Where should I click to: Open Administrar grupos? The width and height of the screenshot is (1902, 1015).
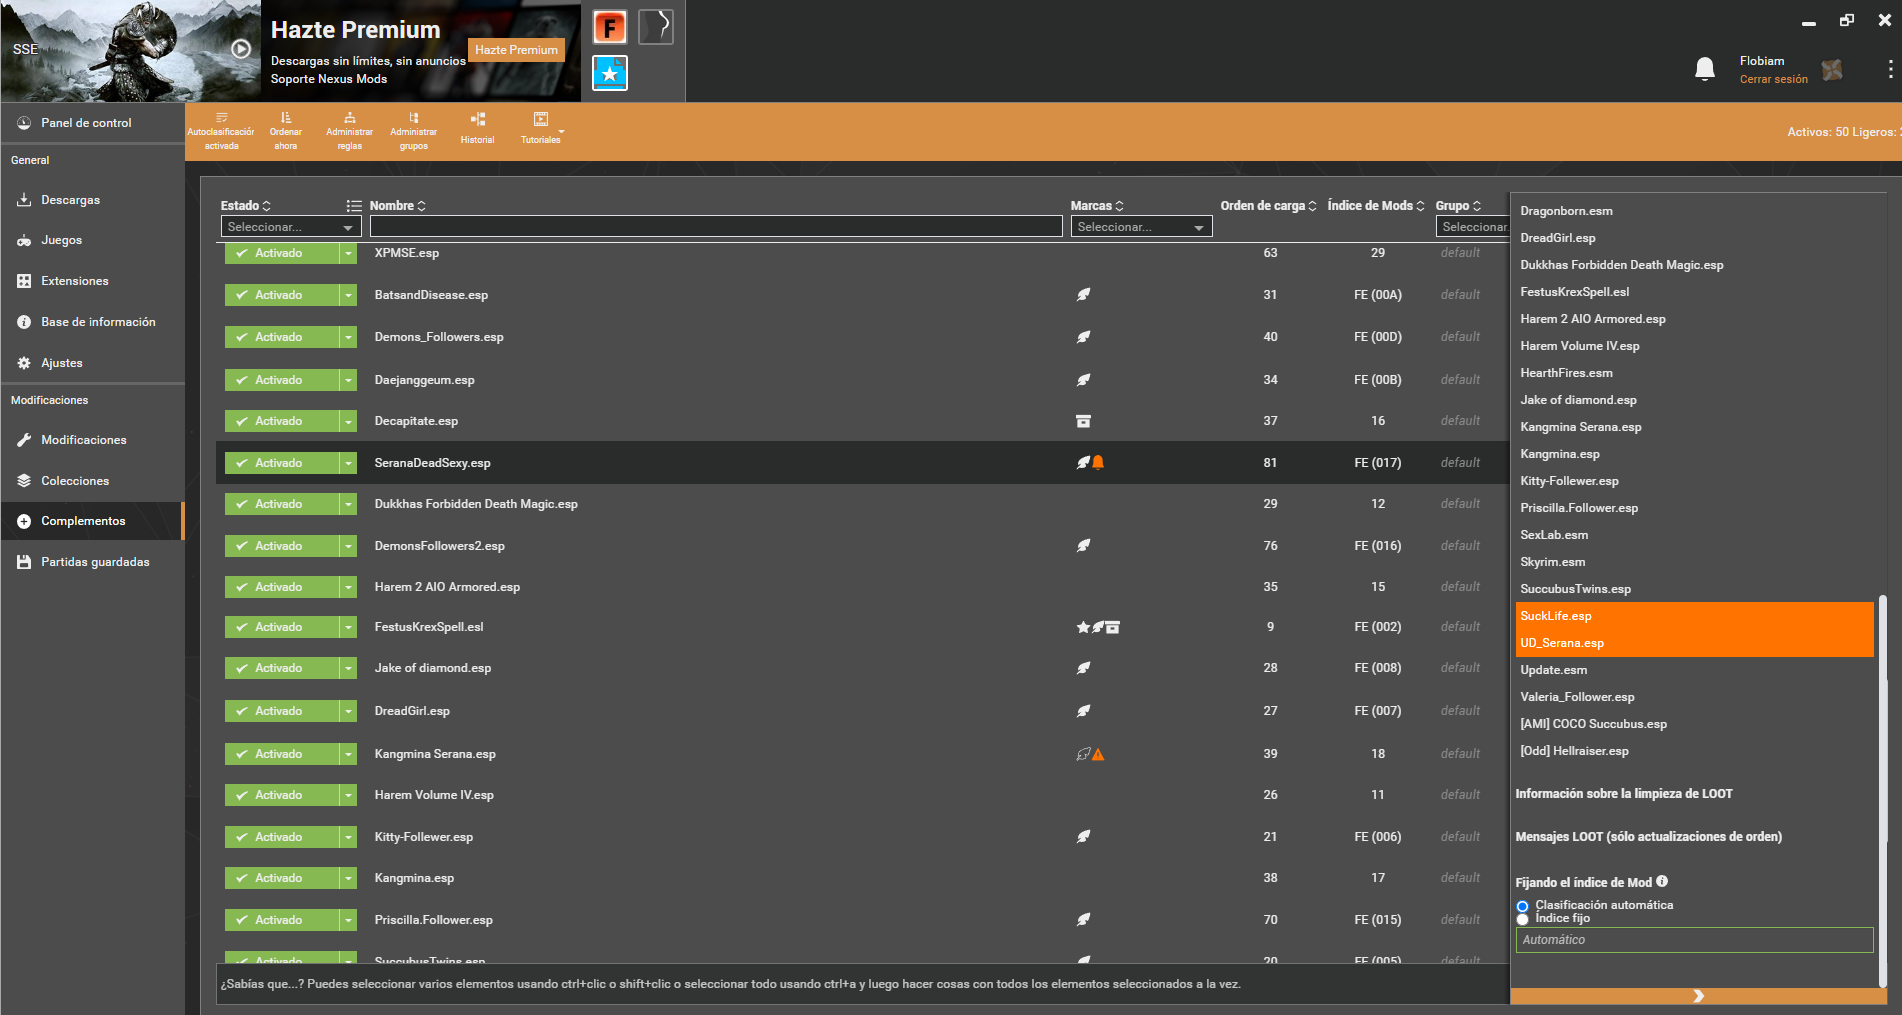(413, 131)
